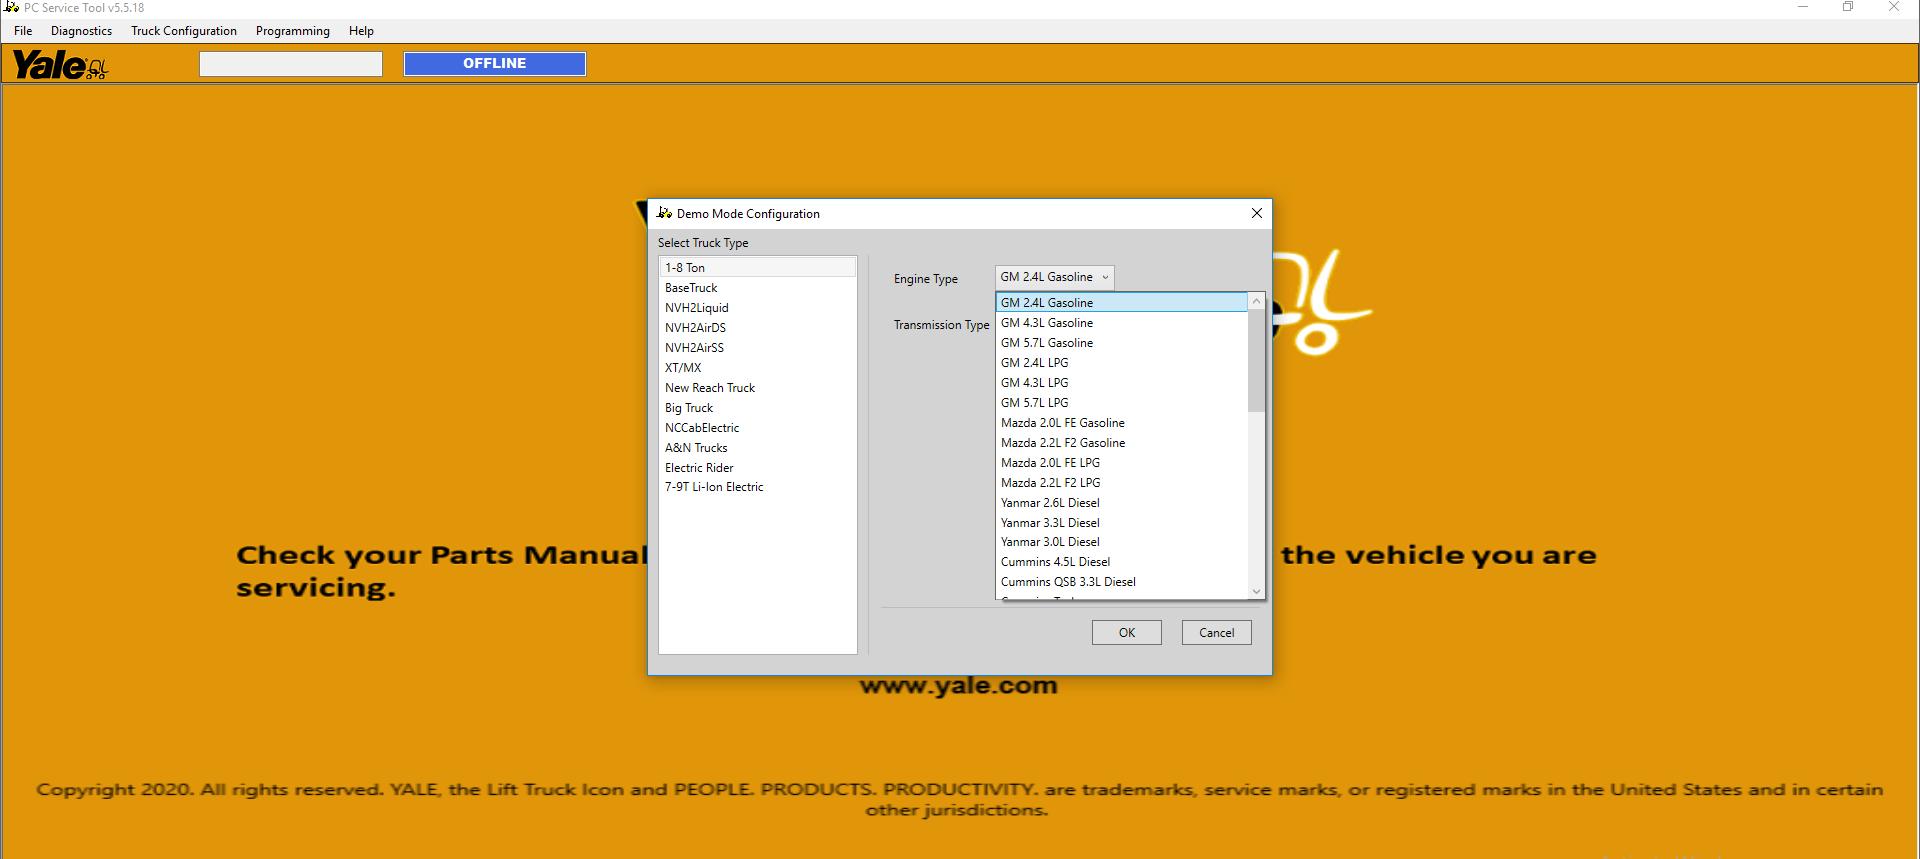
Task: Click the empty field beside Yale logo
Action: 291,64
